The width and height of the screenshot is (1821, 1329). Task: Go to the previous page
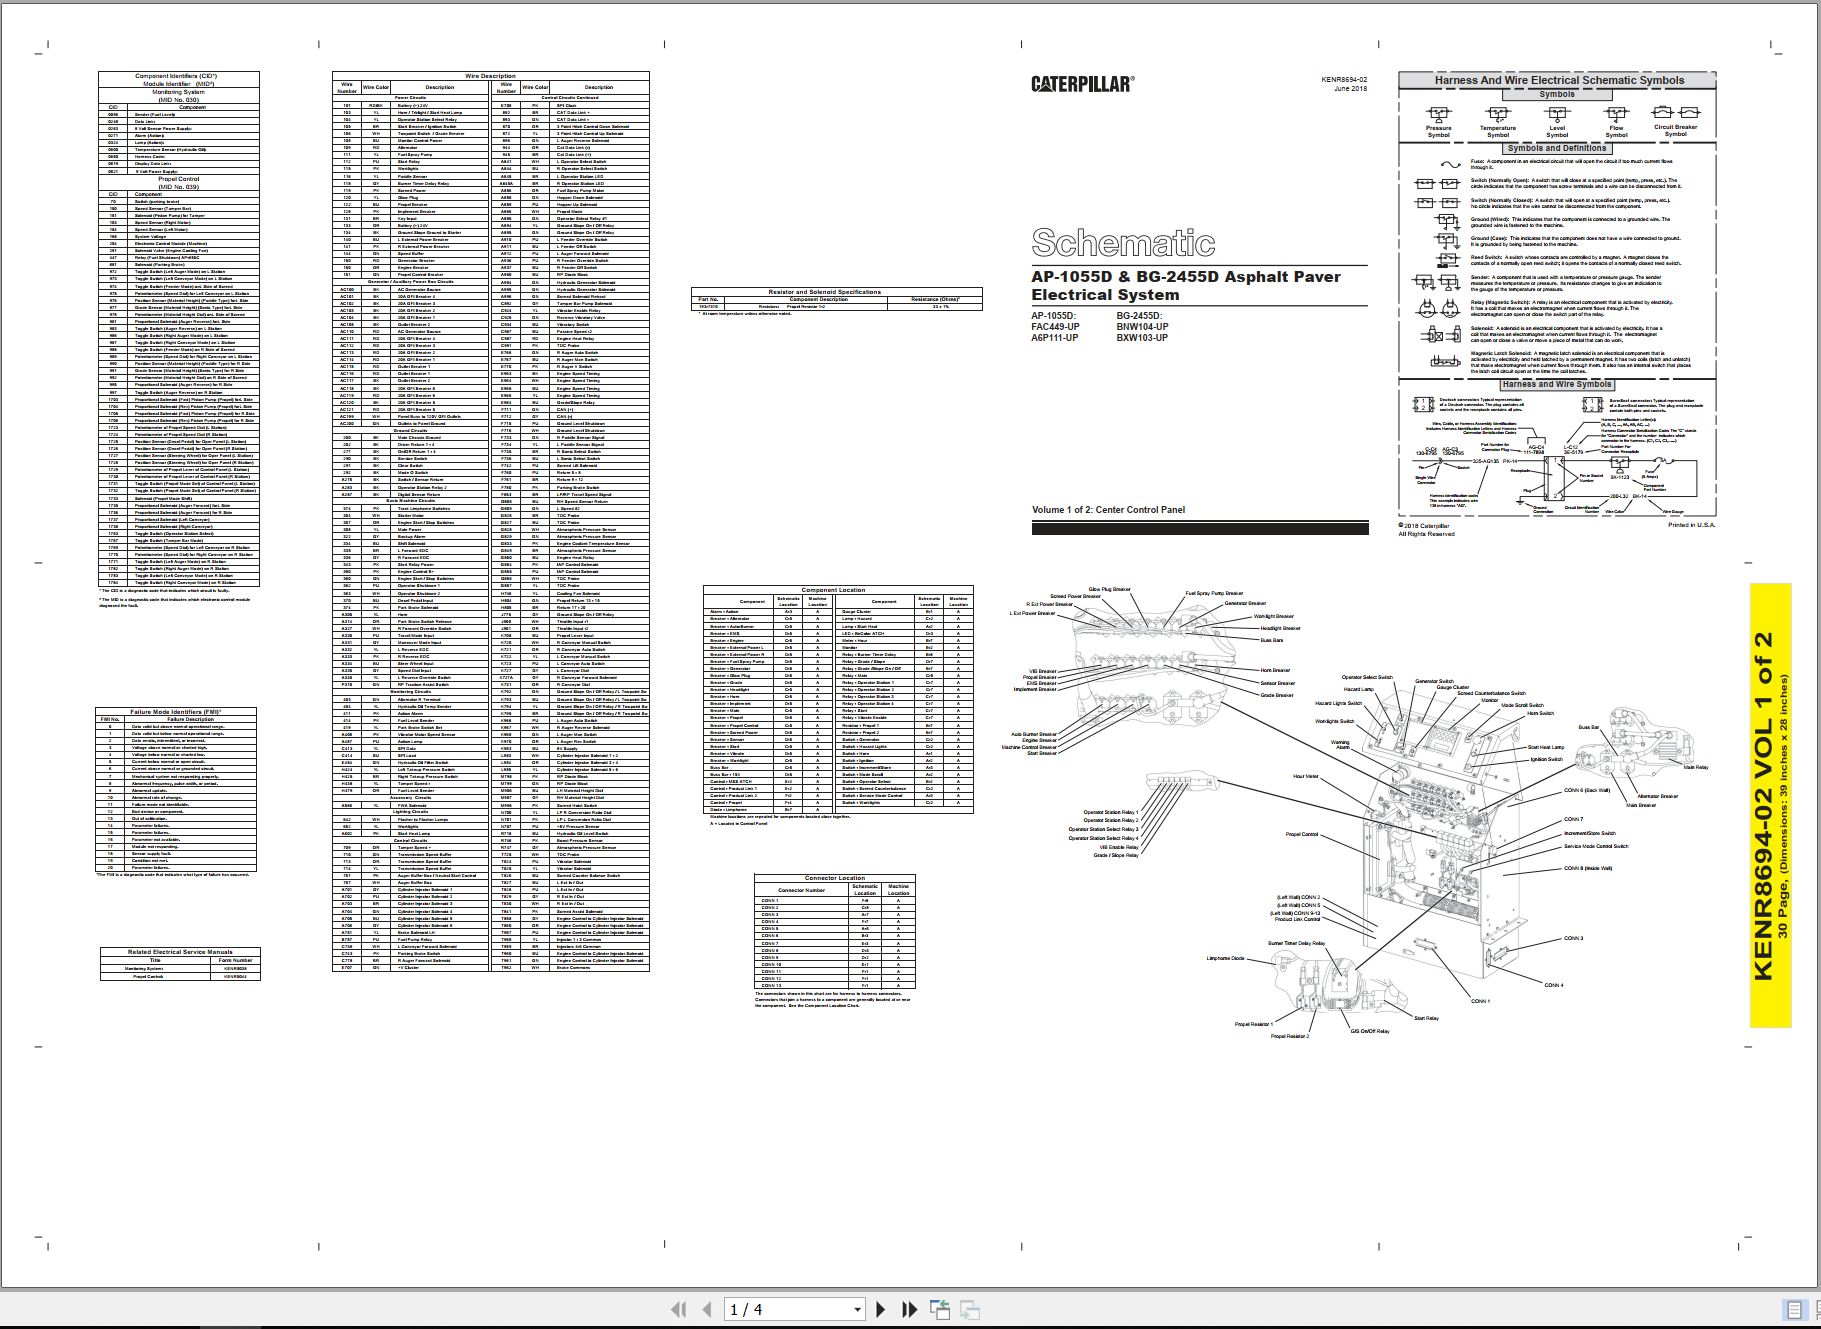[x=708, y=1309]
